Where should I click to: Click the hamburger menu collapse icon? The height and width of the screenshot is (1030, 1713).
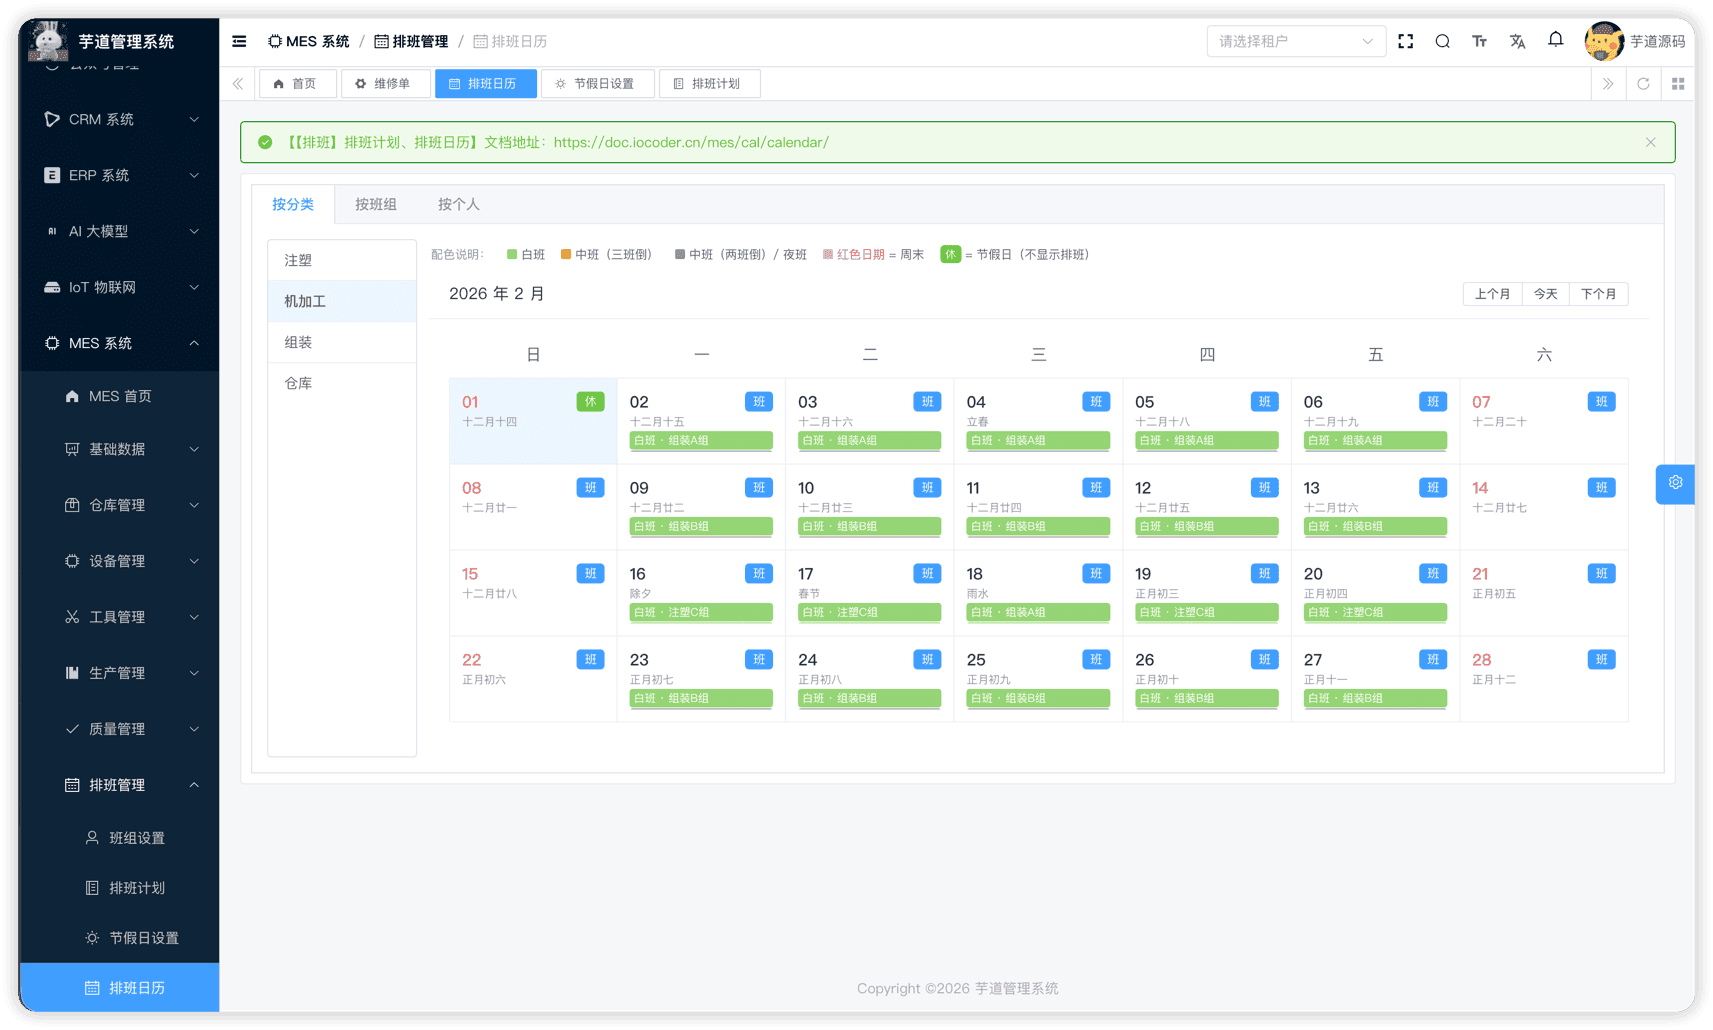239,41
